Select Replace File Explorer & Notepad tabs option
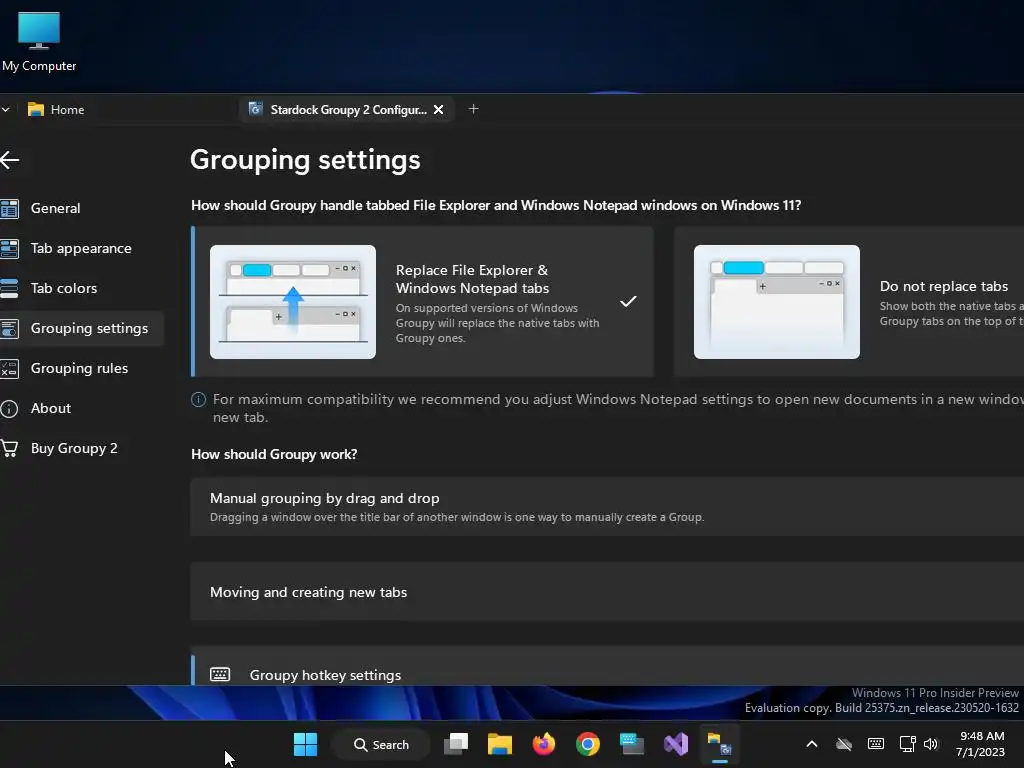This screenshot has width=1024, height=768. point(423,302)
